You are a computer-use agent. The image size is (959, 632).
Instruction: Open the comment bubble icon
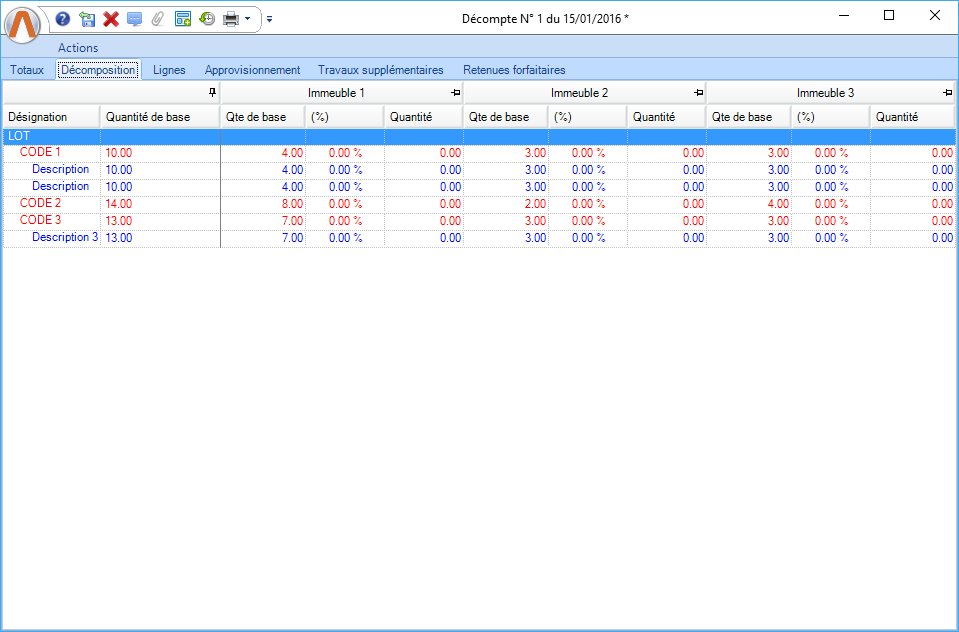tap(135, 18)
